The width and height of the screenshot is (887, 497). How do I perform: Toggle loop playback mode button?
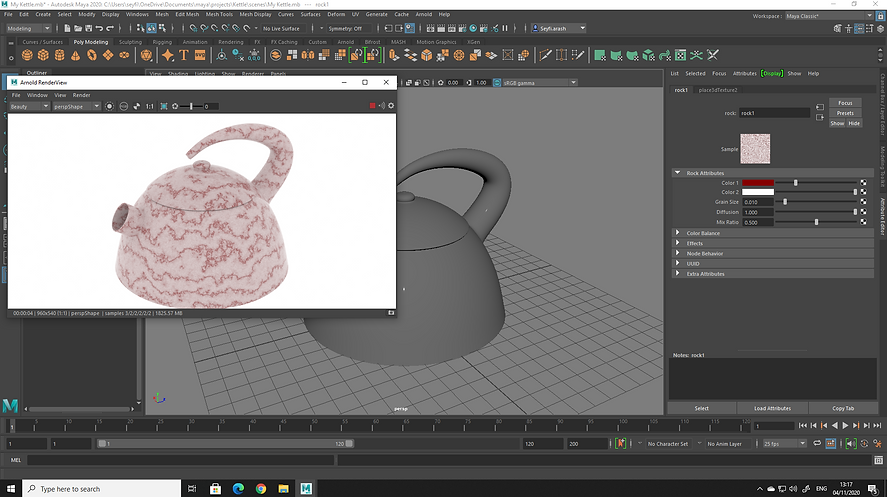click(x=817, y=443)
